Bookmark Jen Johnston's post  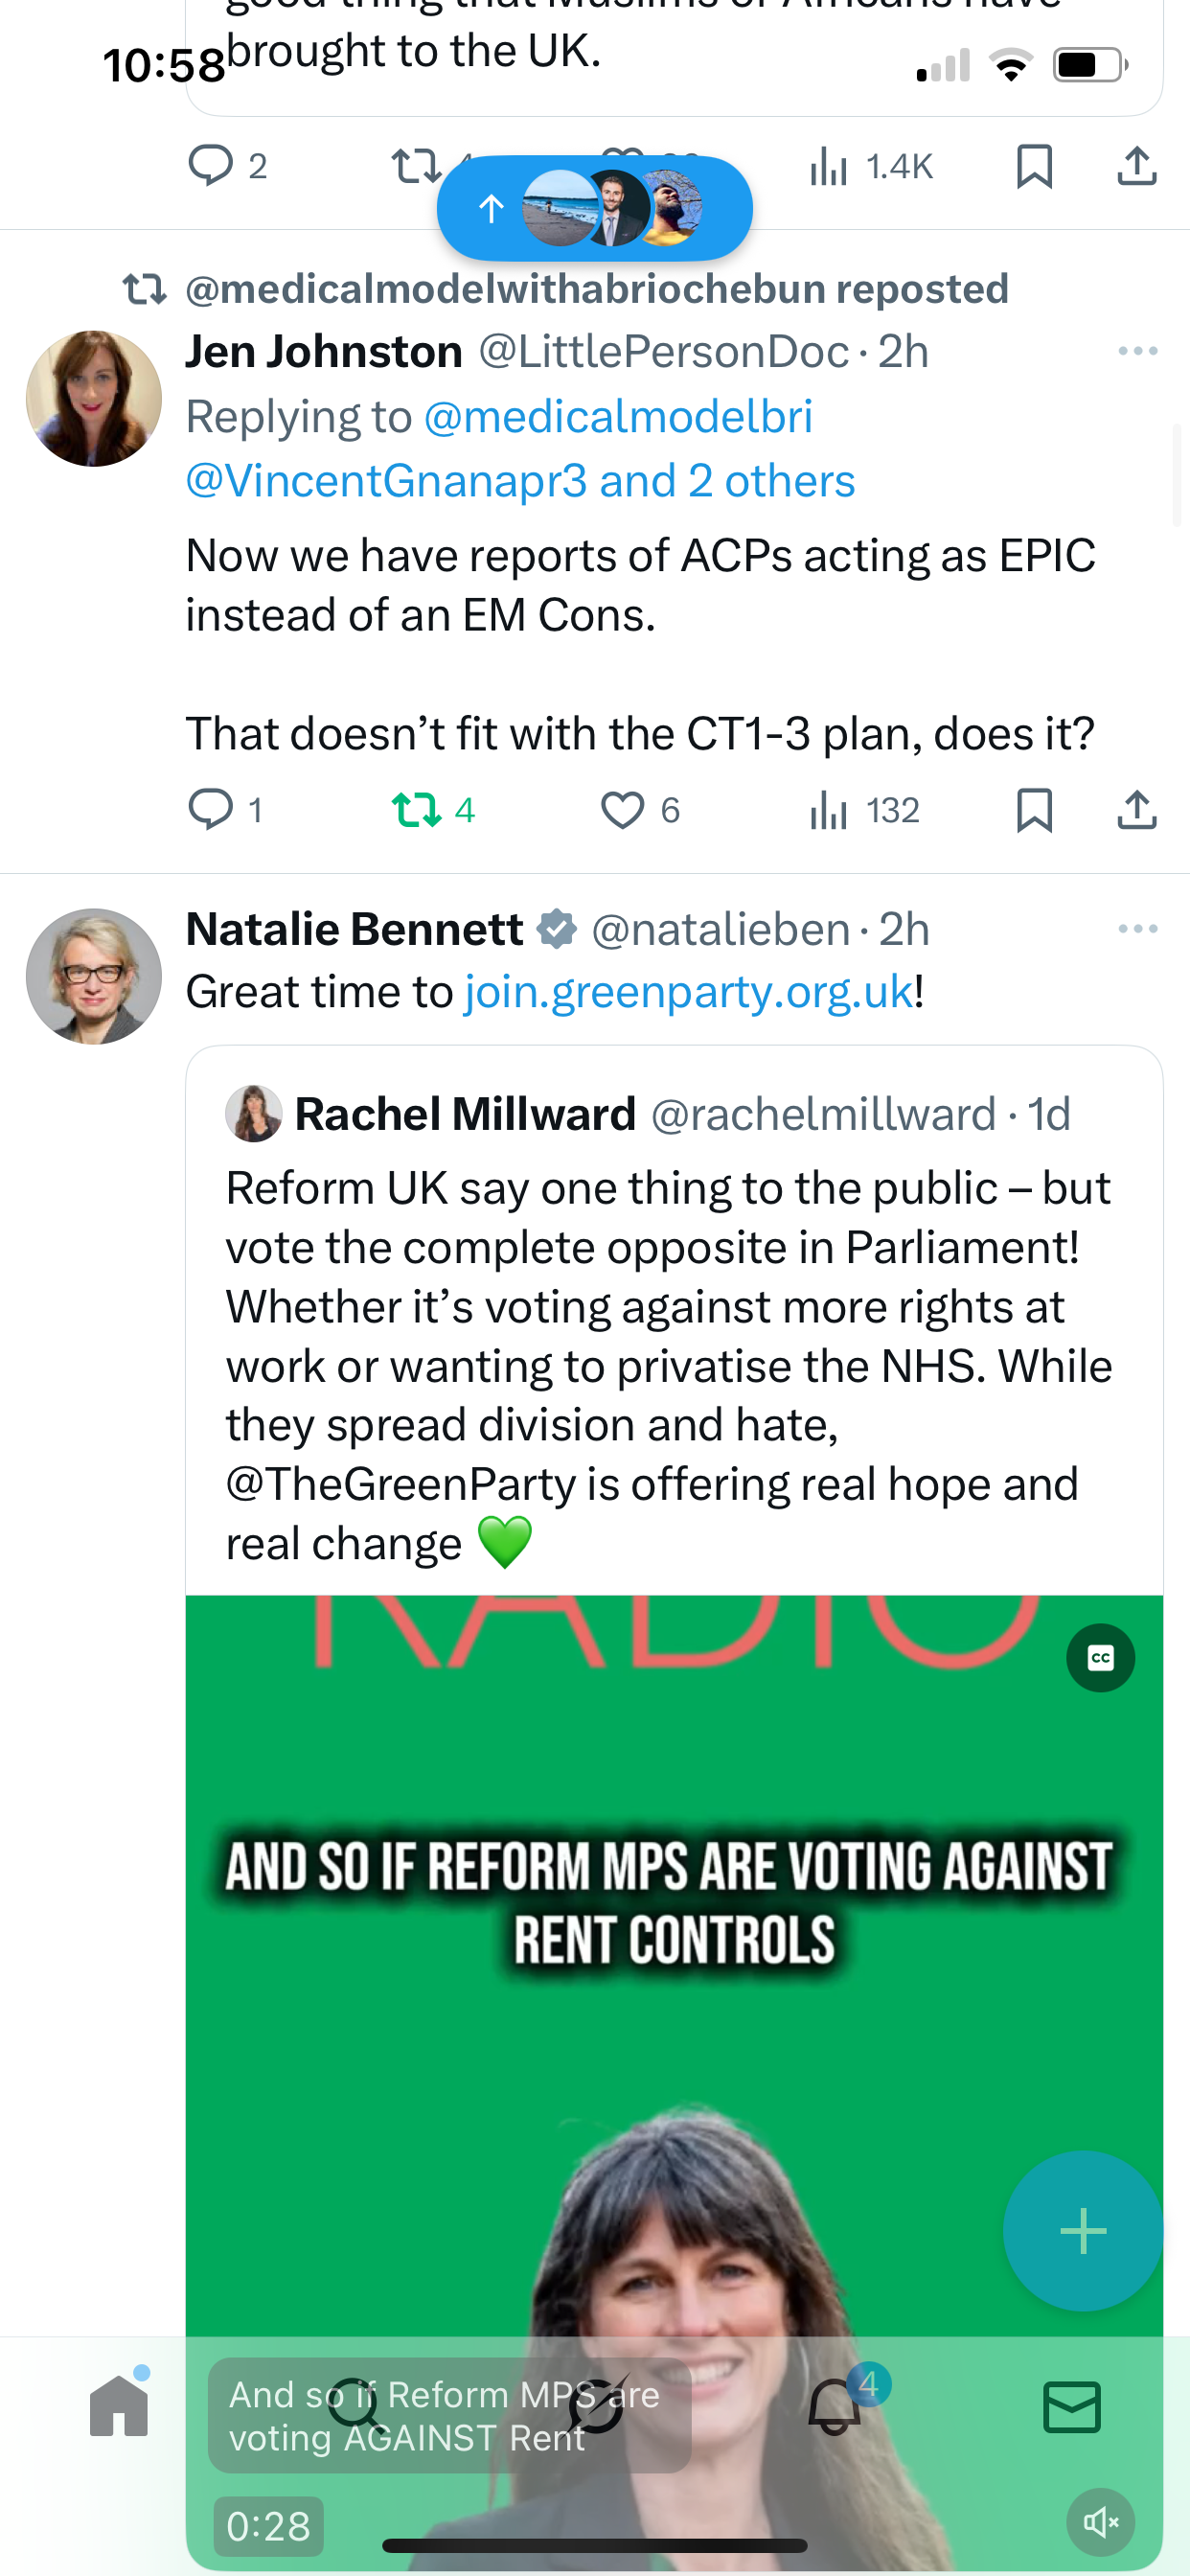(1034, 809)
